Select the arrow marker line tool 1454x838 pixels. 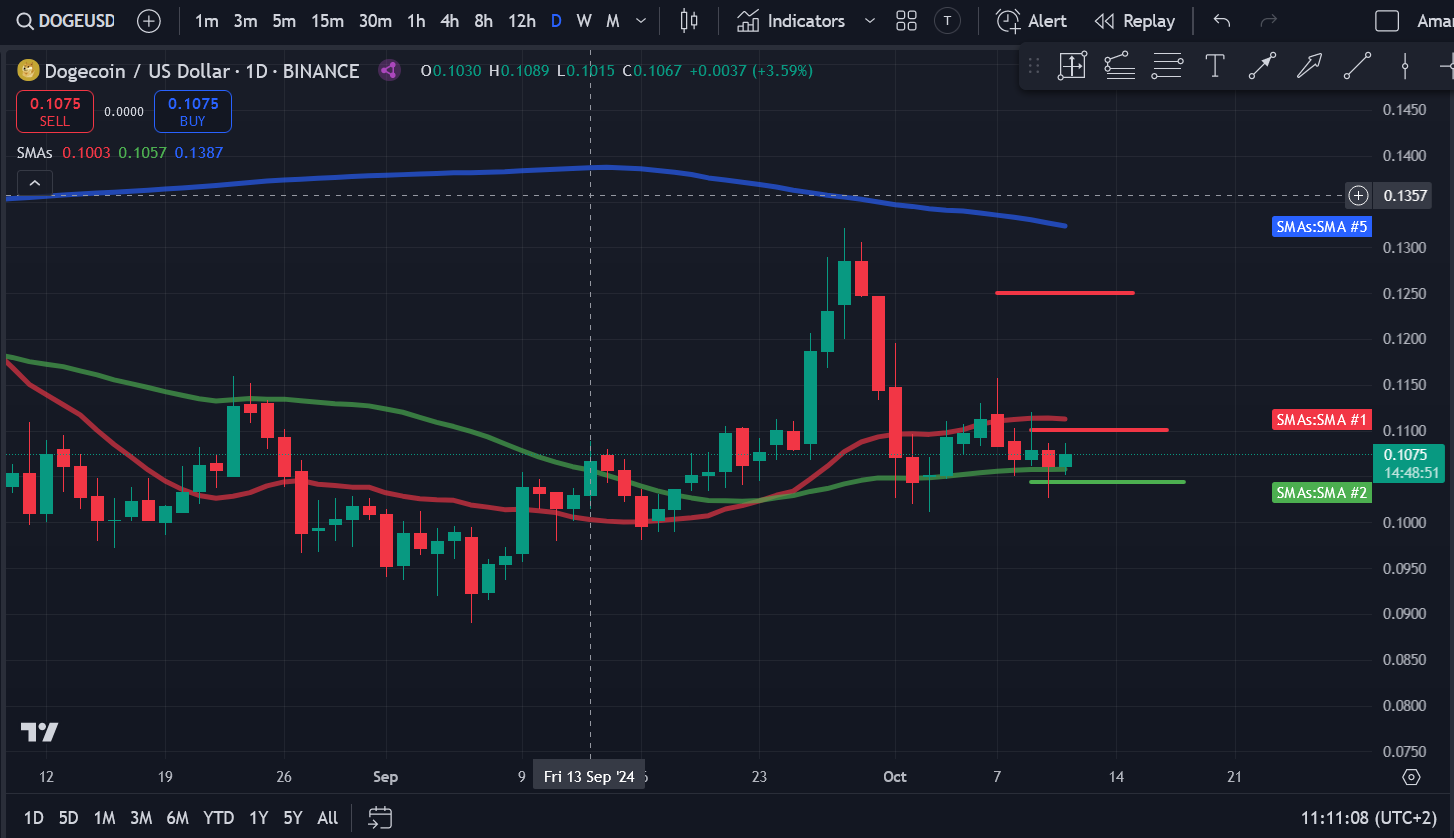coord(1262,67)
